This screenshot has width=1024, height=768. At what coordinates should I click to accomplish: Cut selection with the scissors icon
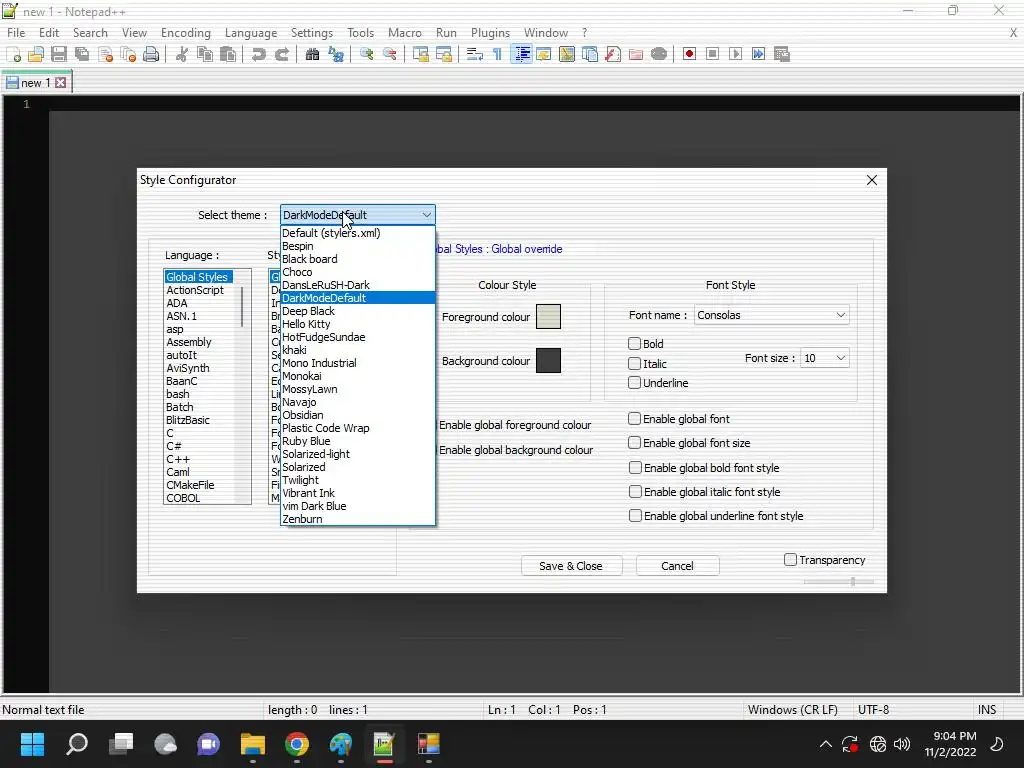coord(182,54)
